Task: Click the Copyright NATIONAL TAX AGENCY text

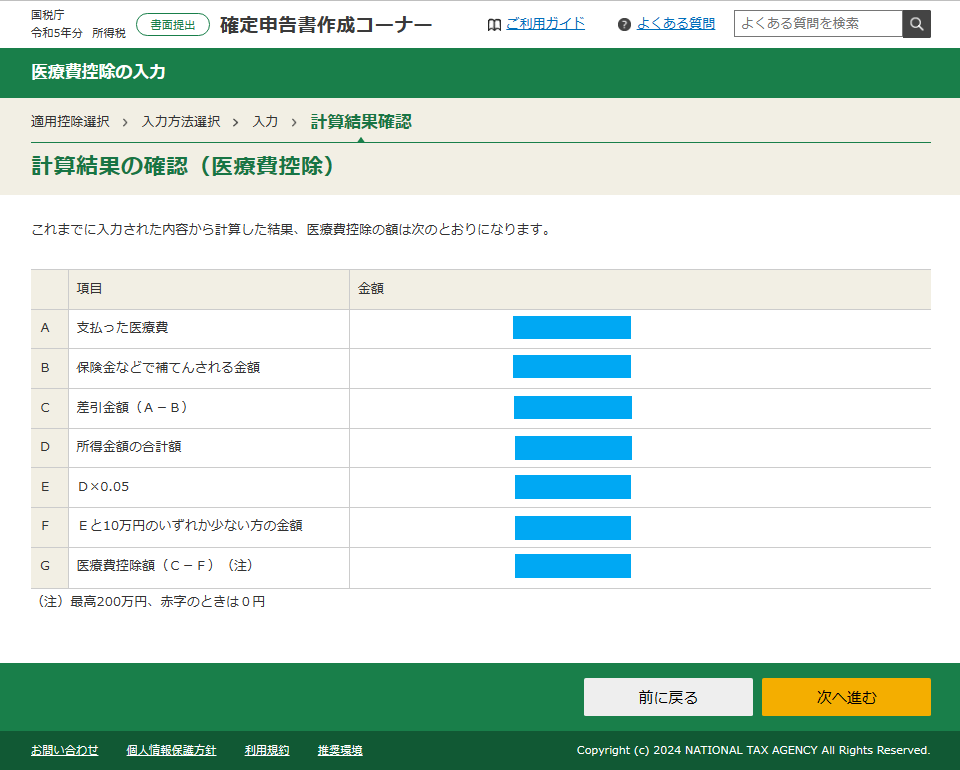Action: pos(753,750)
